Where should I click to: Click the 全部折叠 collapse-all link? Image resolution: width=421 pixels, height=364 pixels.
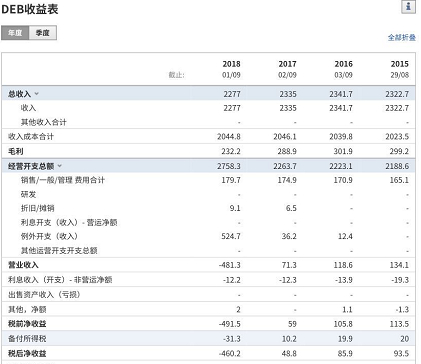tap(402, 37)
